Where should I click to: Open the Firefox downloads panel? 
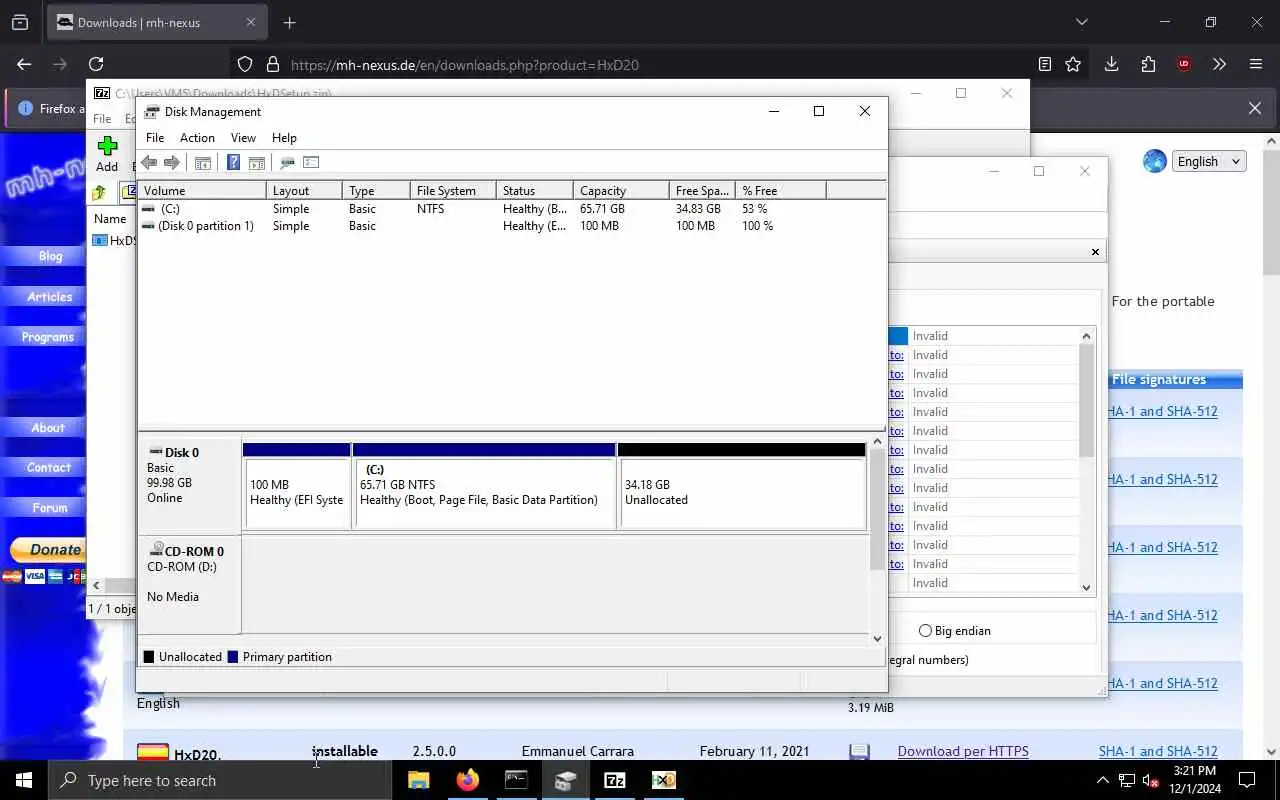pos(1111,64)
